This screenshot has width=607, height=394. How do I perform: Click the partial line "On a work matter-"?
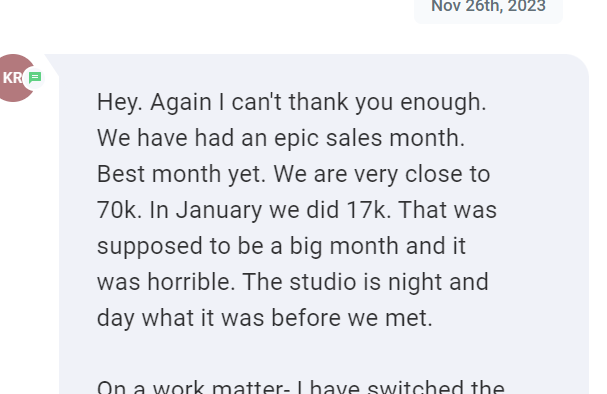(x=193, y=387)
